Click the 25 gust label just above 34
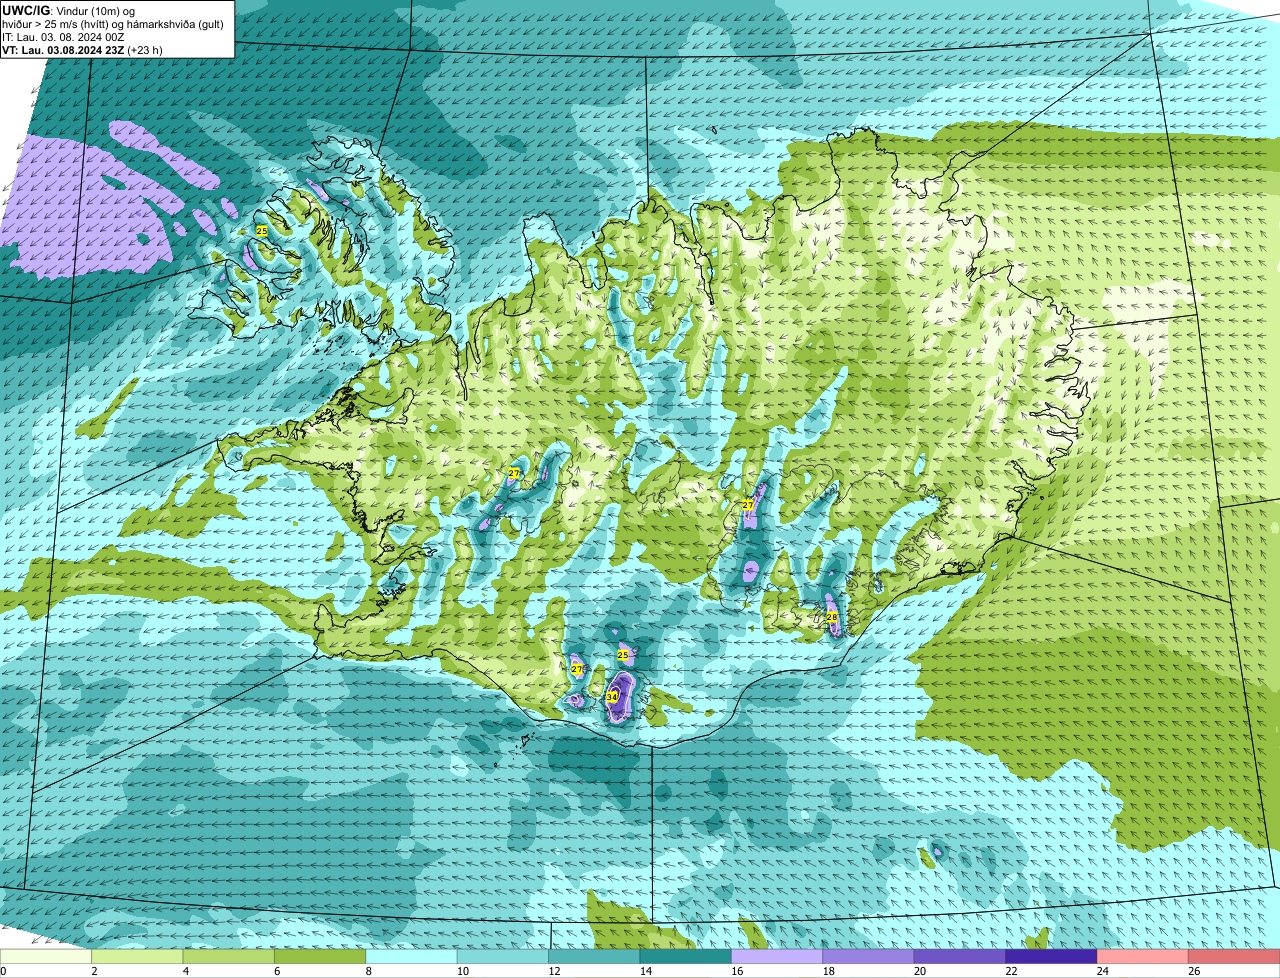The image size is (1280, 978). [623, 655]
